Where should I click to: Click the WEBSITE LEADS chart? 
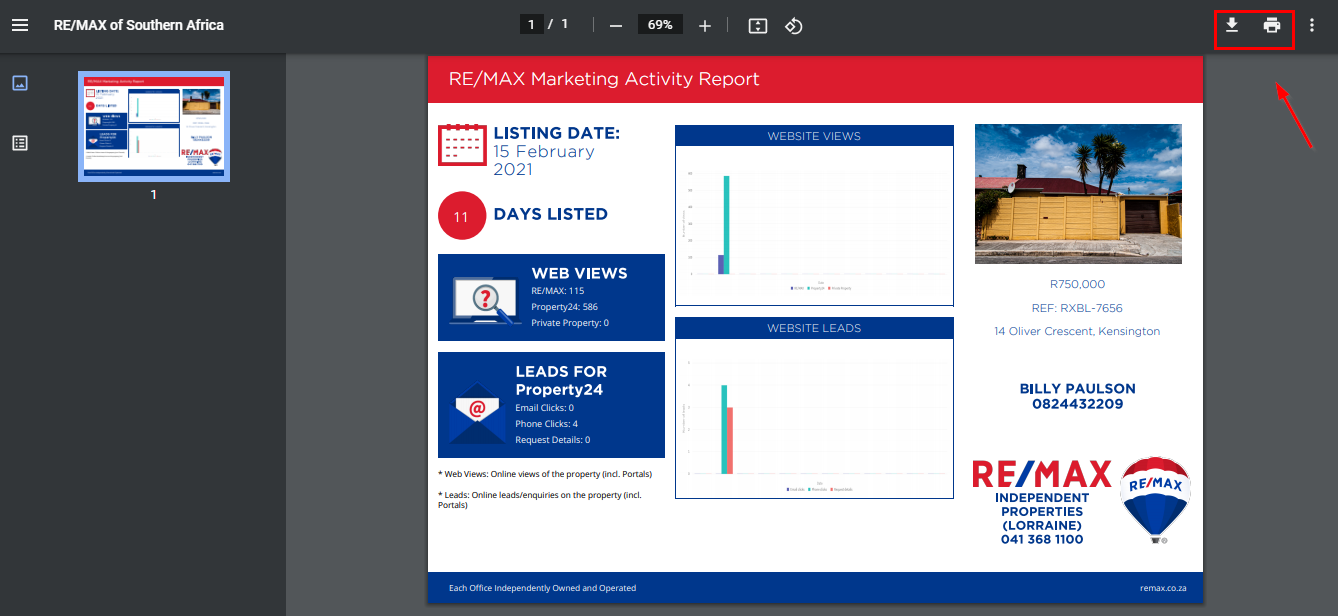pyautogui.click(x=814, y=407)
